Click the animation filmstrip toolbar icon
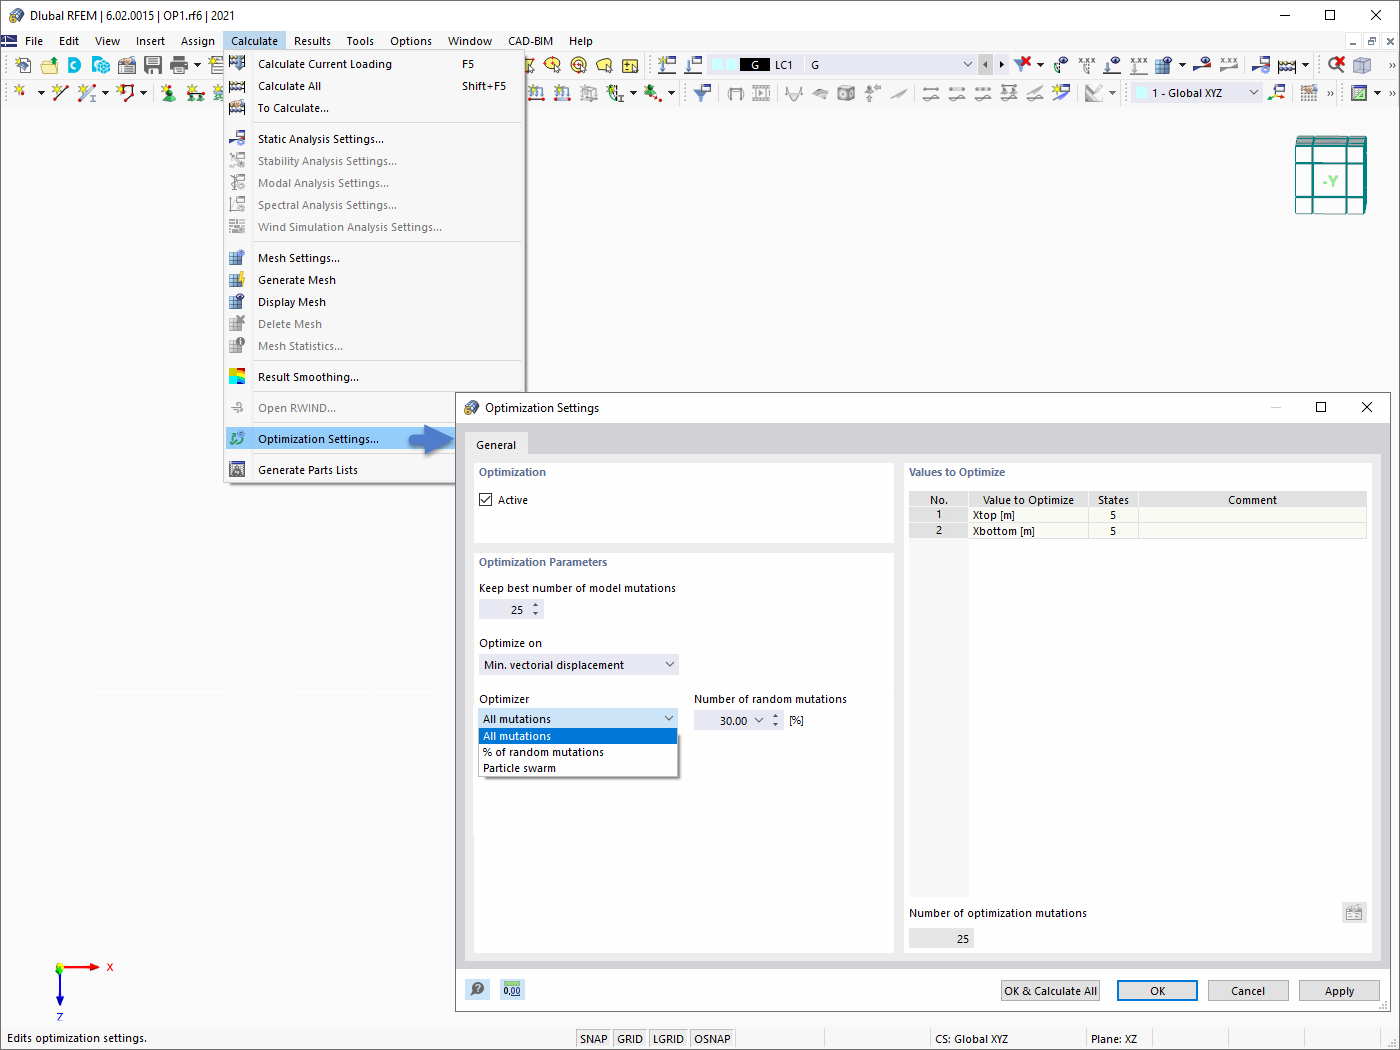The width and height of the screenshot is (1400, 1050). point(761,93)
